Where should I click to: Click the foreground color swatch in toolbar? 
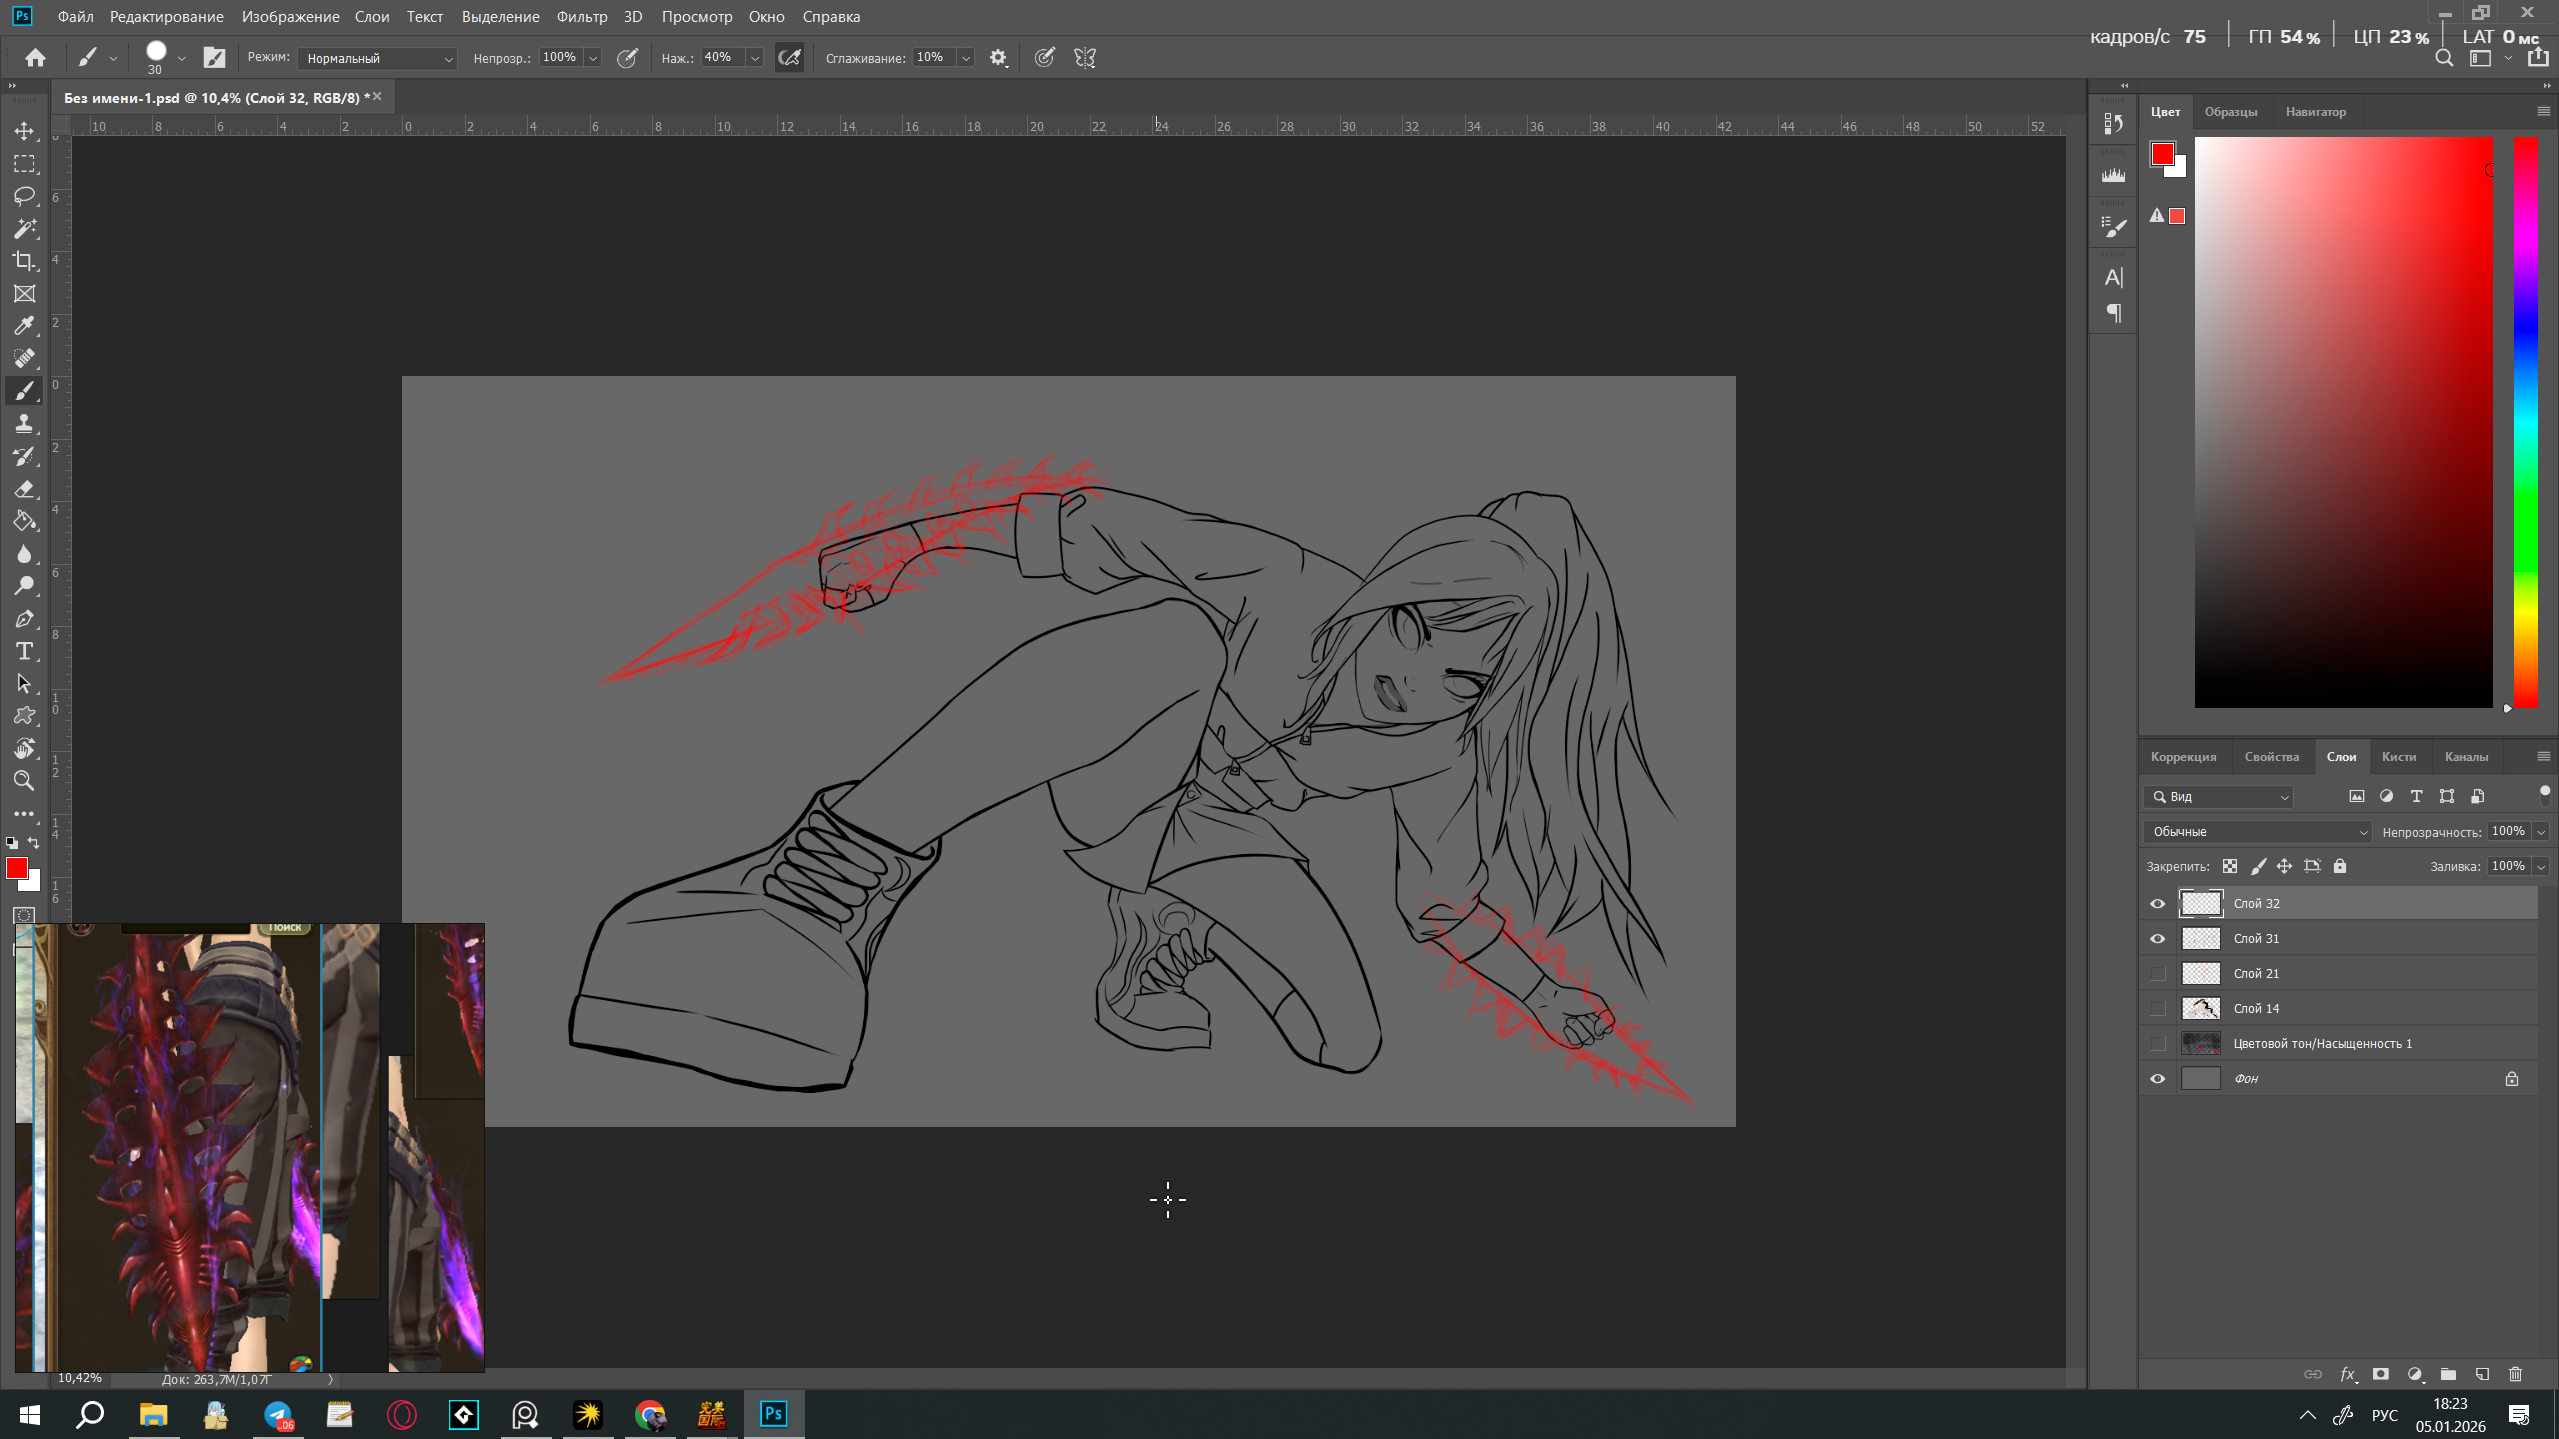17,869
